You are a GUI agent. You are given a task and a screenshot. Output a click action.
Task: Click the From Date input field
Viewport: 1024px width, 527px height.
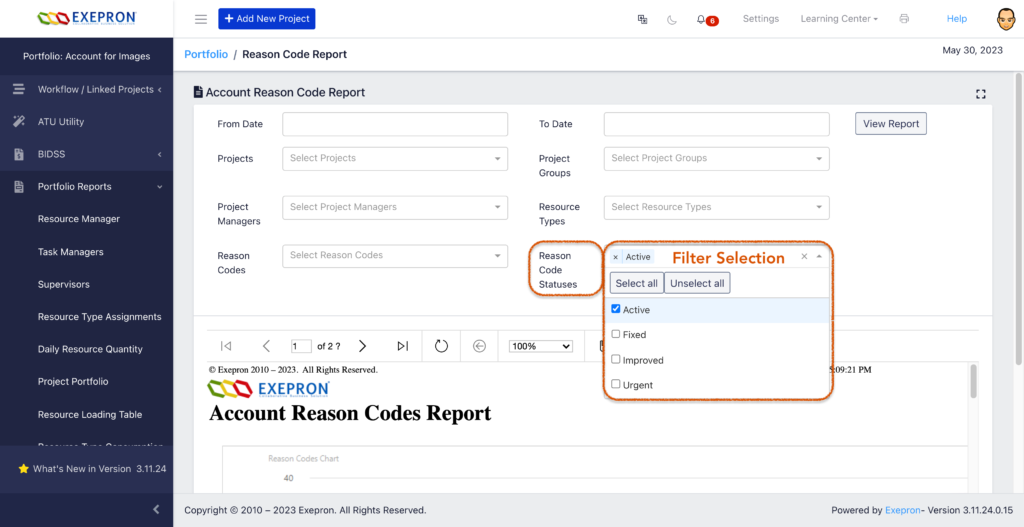tap(395, 124)
